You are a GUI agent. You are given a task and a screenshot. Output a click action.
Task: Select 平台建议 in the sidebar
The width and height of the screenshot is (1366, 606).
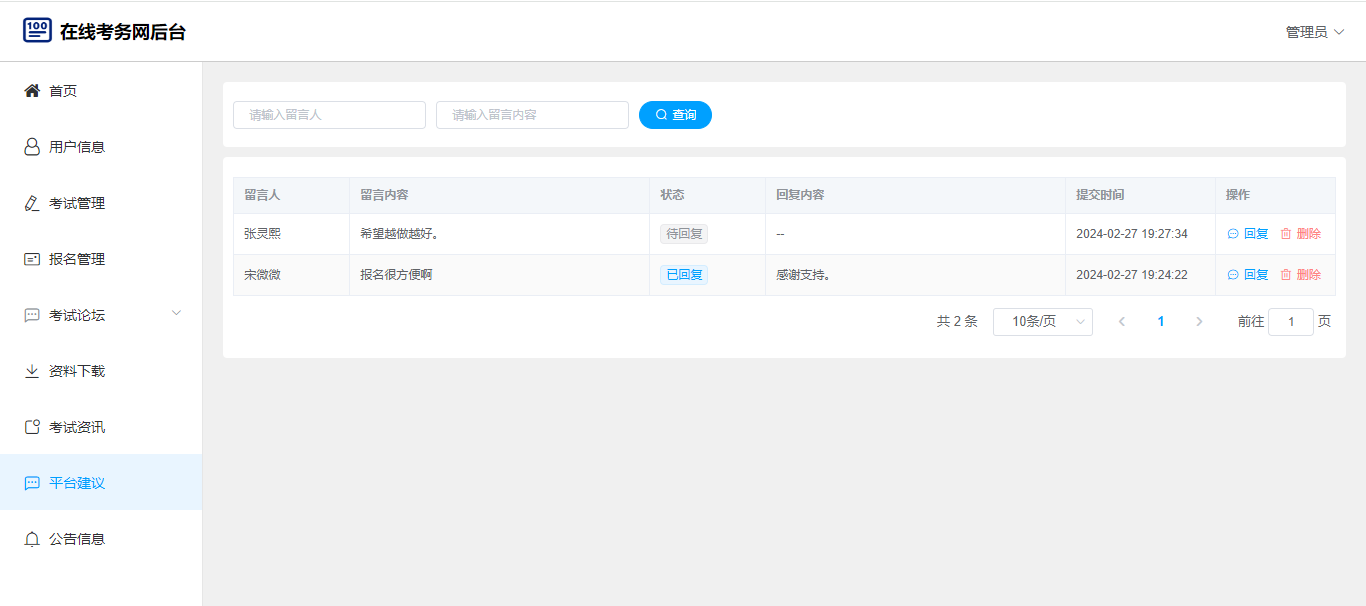coord(77,483)
